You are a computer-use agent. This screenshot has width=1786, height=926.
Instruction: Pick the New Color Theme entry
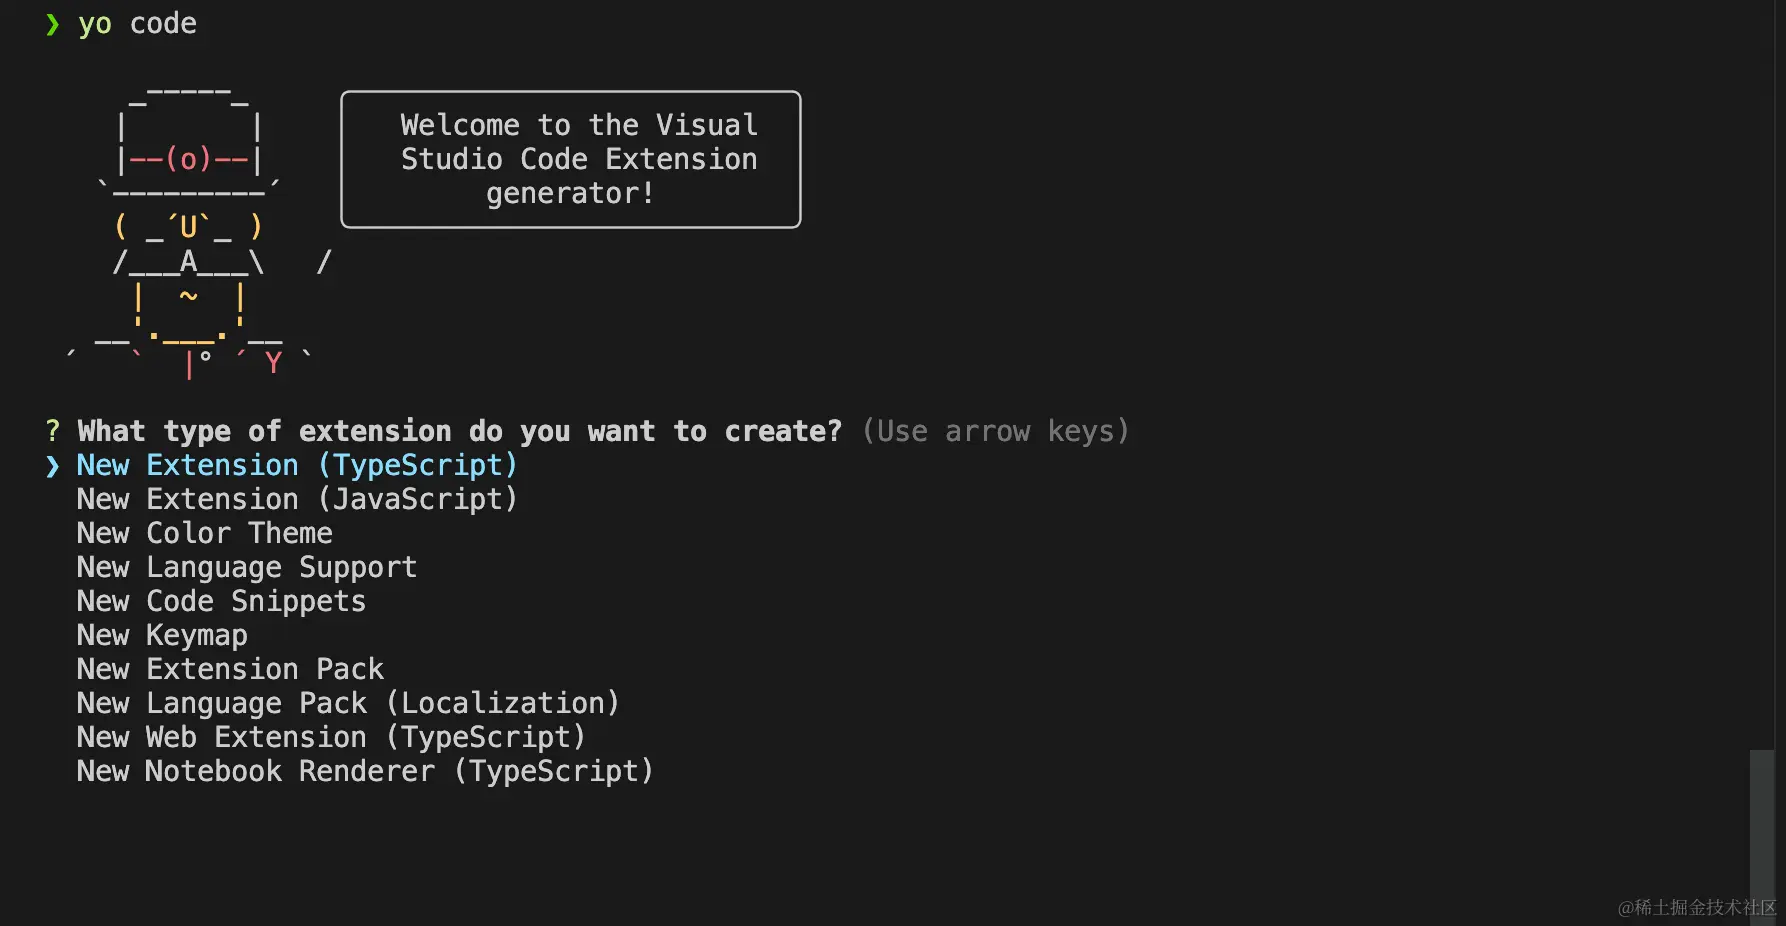pyautogui.click(x=204, y=534)
